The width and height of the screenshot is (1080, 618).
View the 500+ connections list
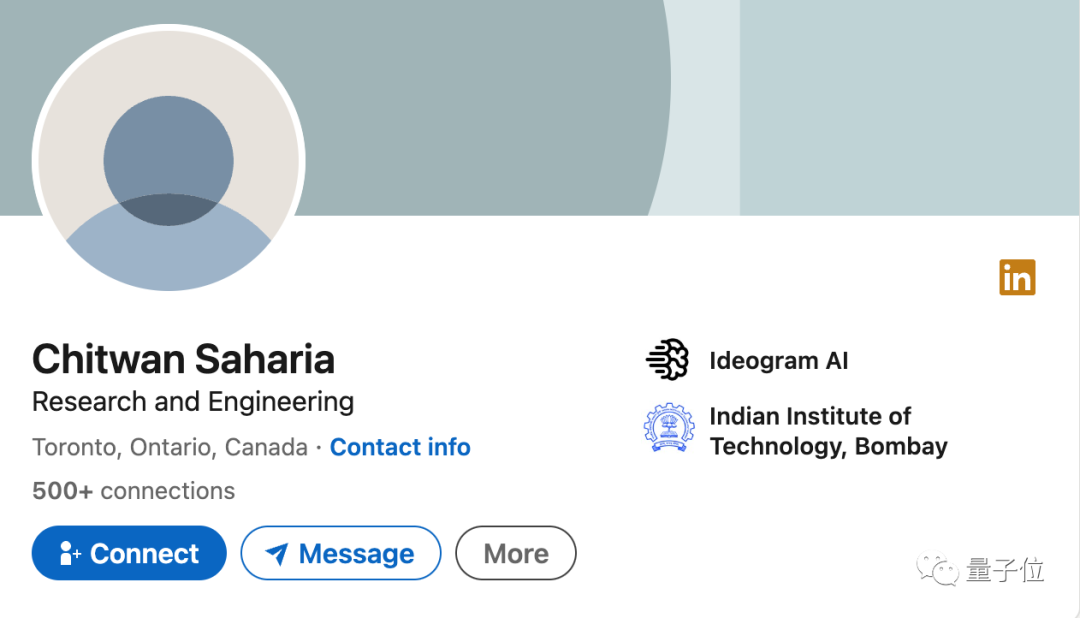tap(134, 491)
